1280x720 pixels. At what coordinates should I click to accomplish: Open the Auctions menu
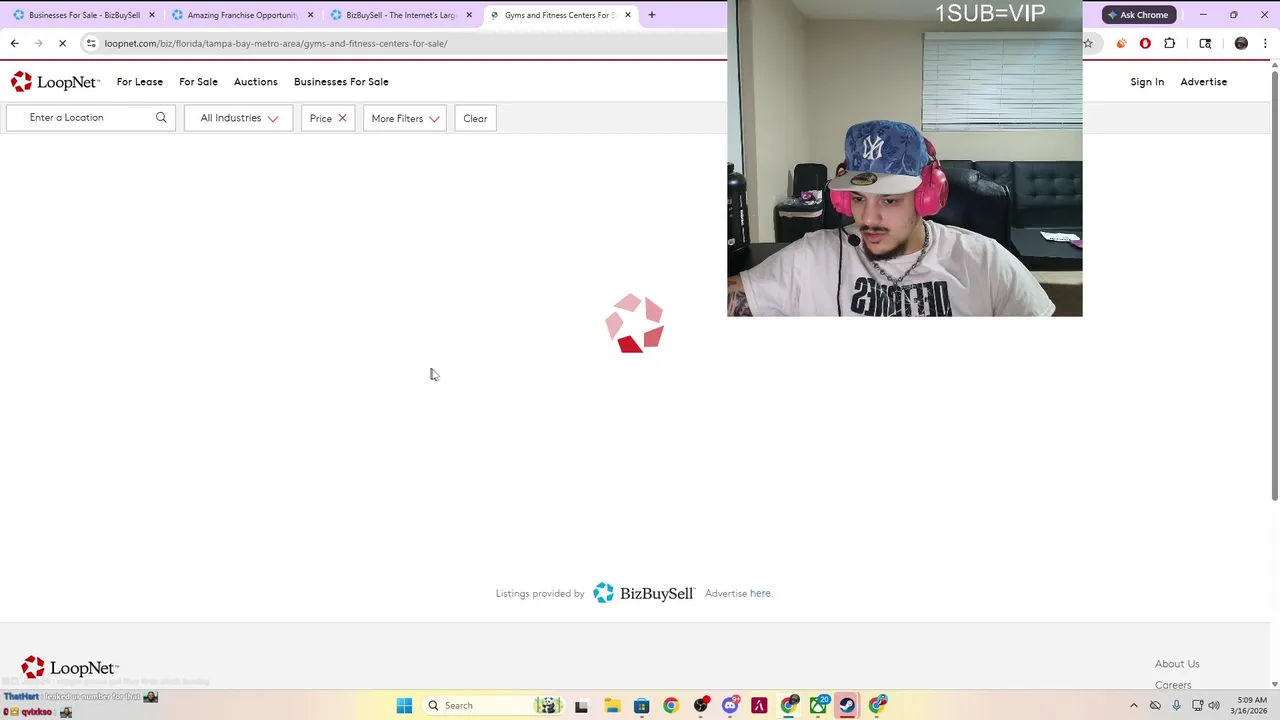[x=255, y=82]
